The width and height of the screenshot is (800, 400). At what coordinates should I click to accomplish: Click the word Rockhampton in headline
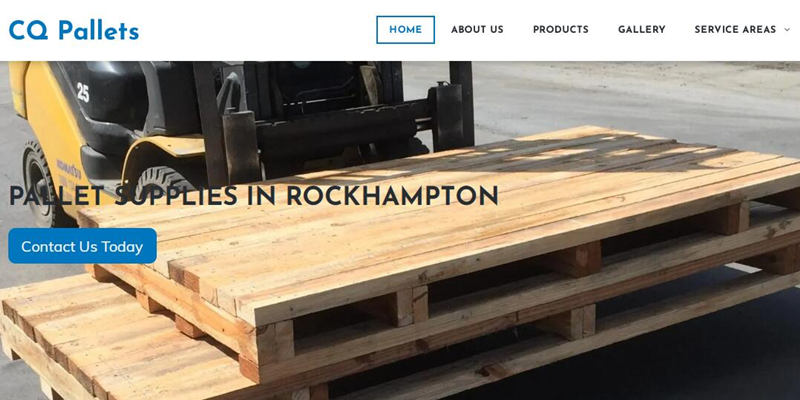pyautogui.click(x=392, y=196)
